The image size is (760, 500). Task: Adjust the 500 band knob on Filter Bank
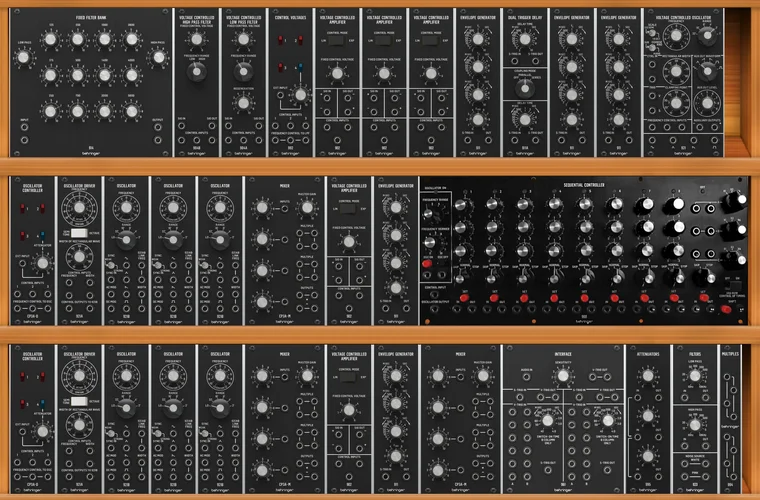78,75
